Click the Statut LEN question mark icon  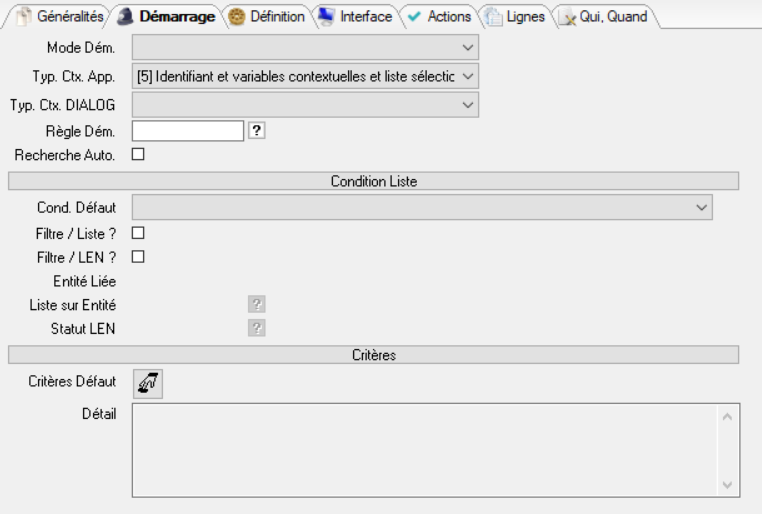click(256, 328)
